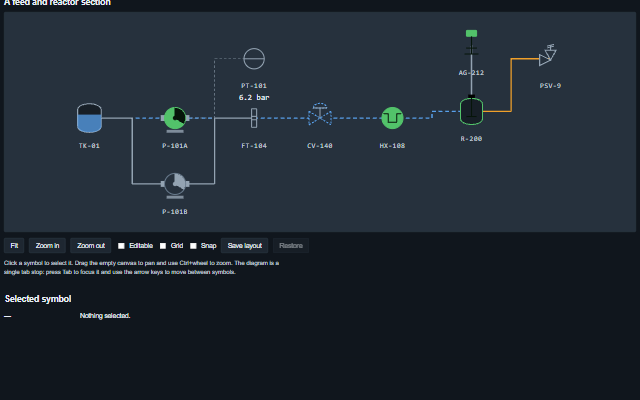640x400 pixels.
Task: Toggle the Snap checkbox
Action: click(193, 246)
